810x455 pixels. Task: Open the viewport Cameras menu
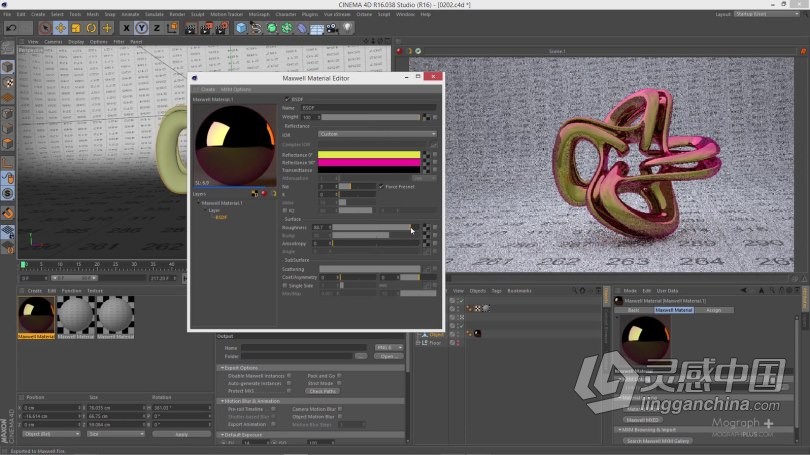pyautogui.click(x=53, y=42)
